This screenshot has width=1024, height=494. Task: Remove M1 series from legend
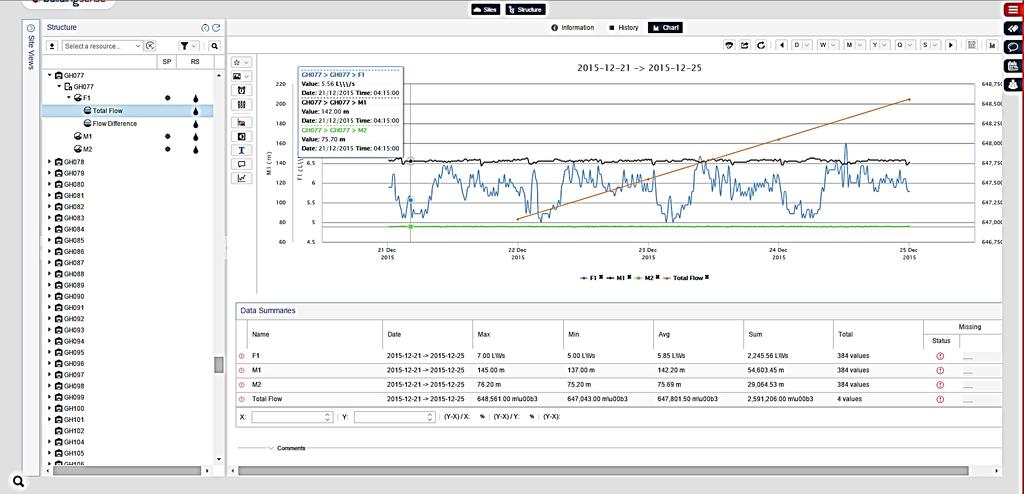click(x=629, y=277)
